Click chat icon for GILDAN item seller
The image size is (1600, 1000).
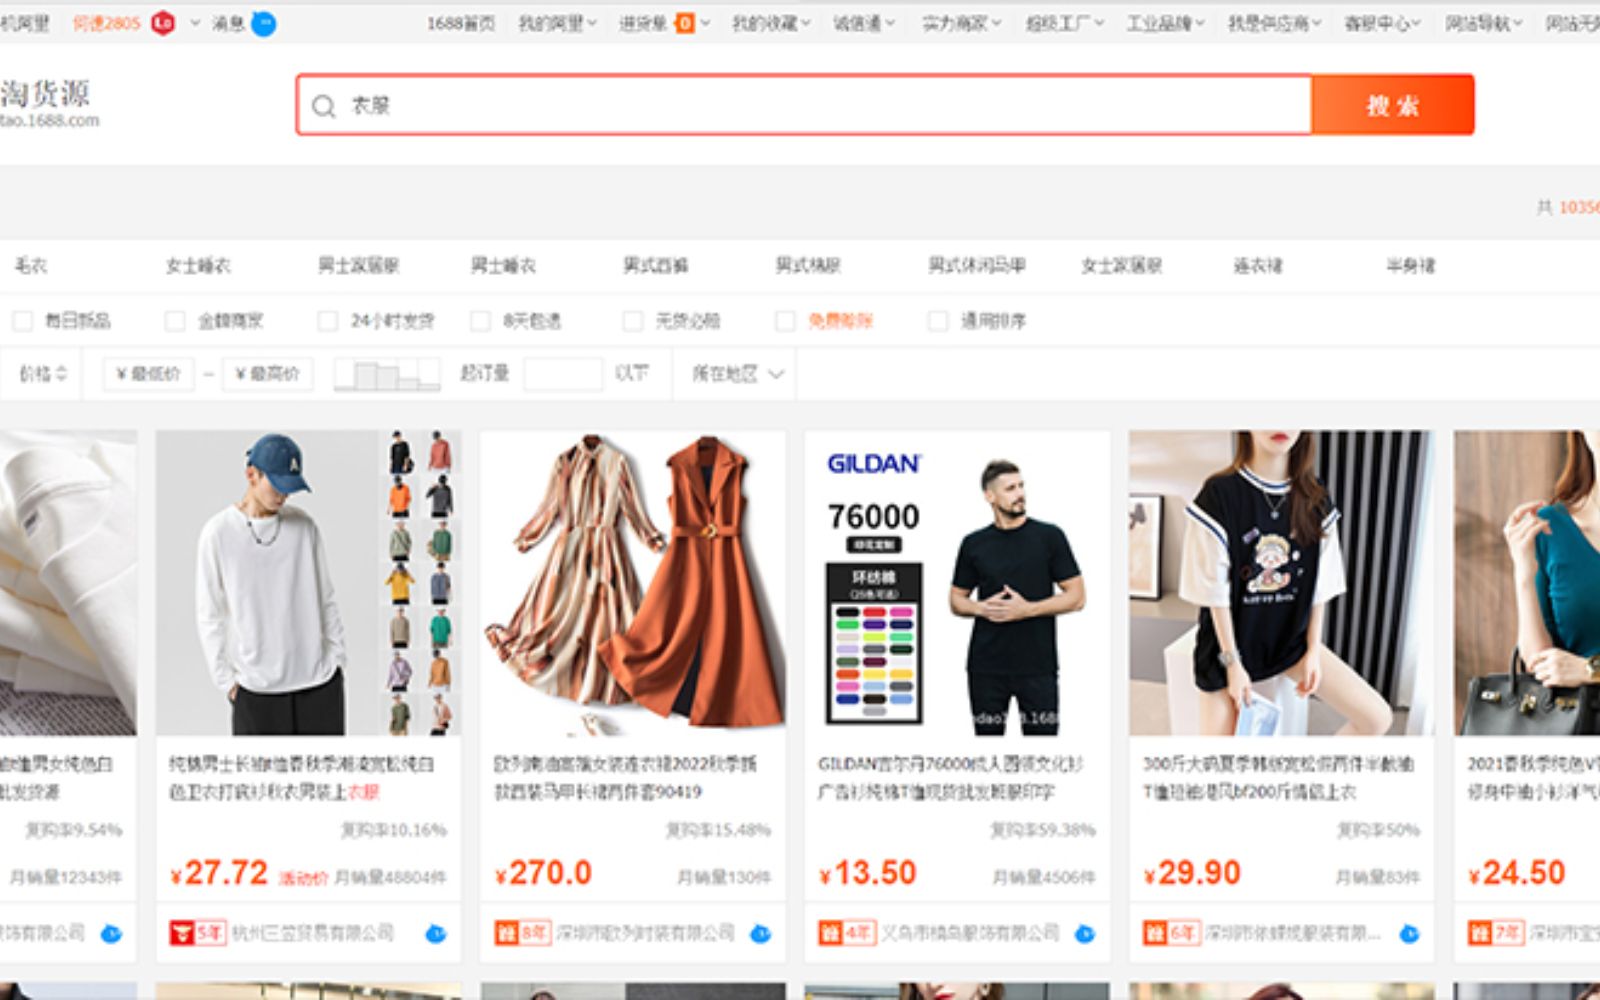pyautogui.click(x=1085, y=934)
